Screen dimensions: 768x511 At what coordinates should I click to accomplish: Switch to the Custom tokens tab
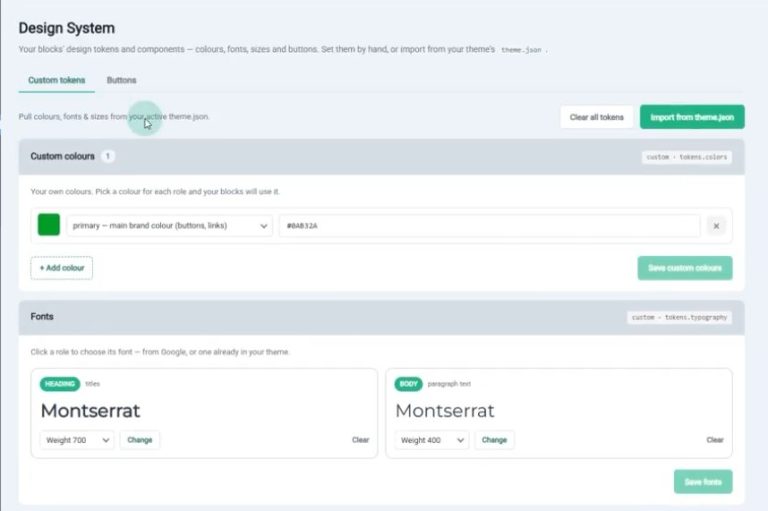(56, 80)
